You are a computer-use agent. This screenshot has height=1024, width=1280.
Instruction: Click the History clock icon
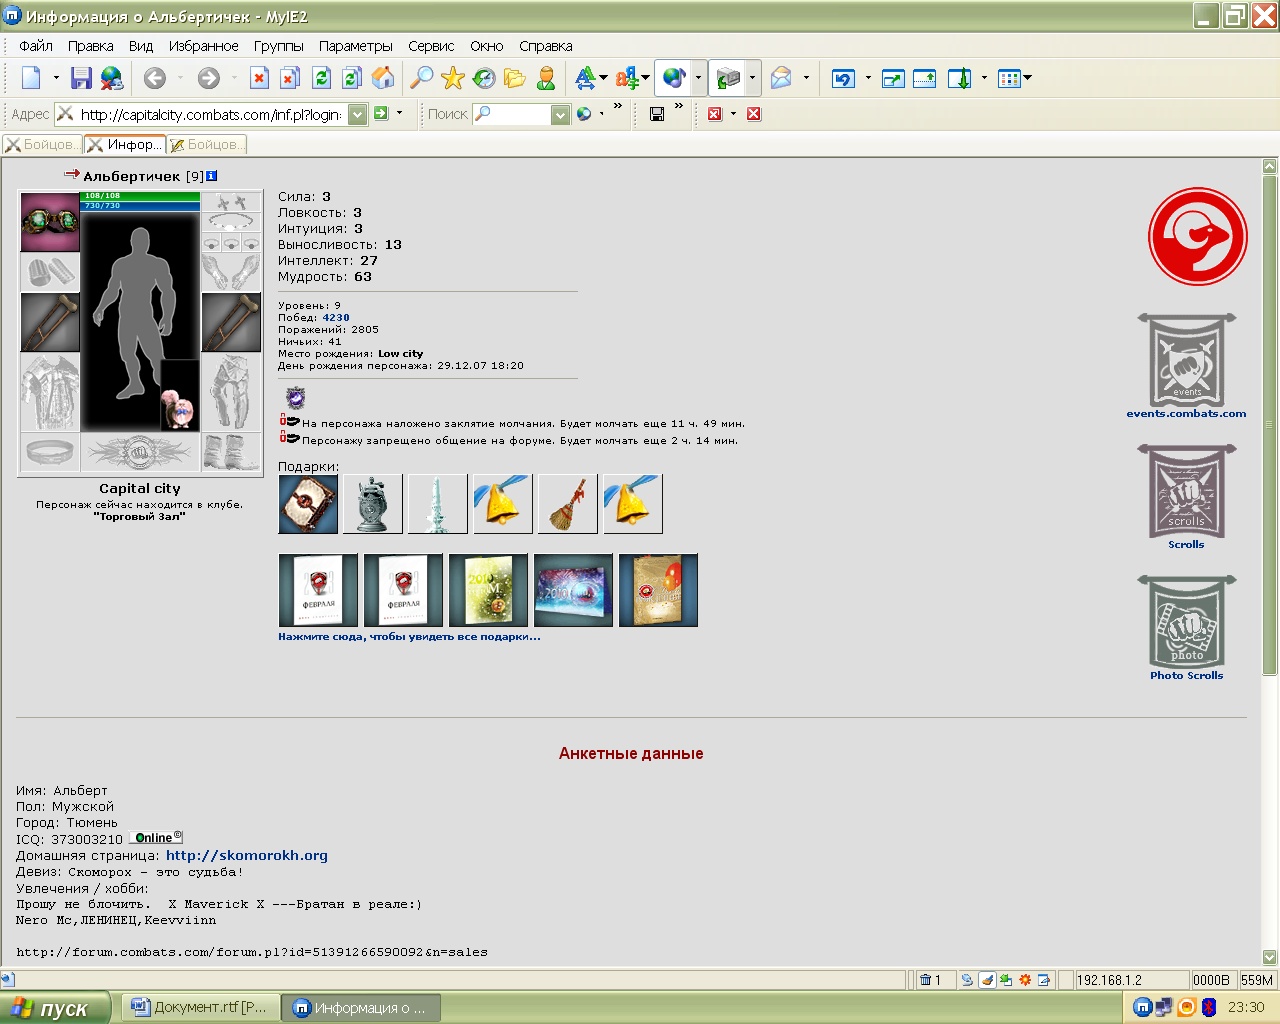[x=484, y=78]
